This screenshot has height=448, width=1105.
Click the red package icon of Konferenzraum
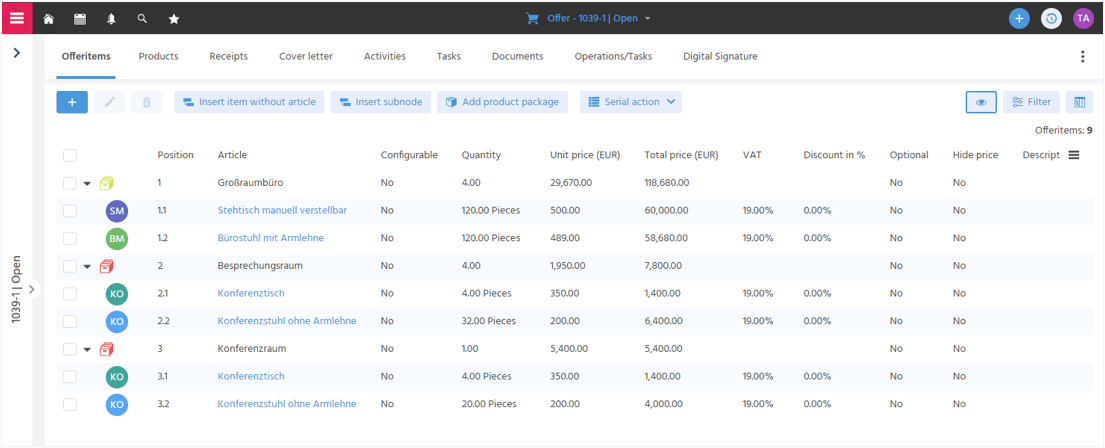coord(106,349)
